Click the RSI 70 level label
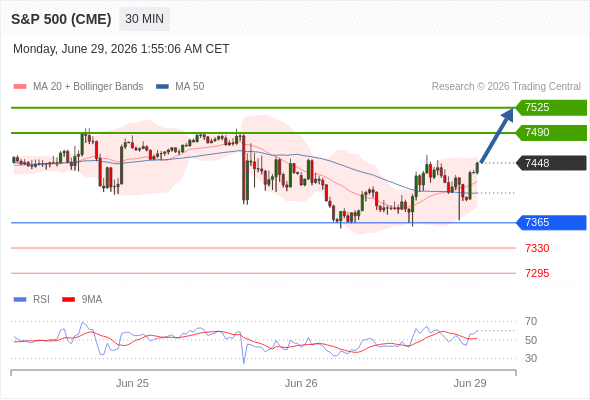Screen dimensions: 590x400 tap(531, 321)
